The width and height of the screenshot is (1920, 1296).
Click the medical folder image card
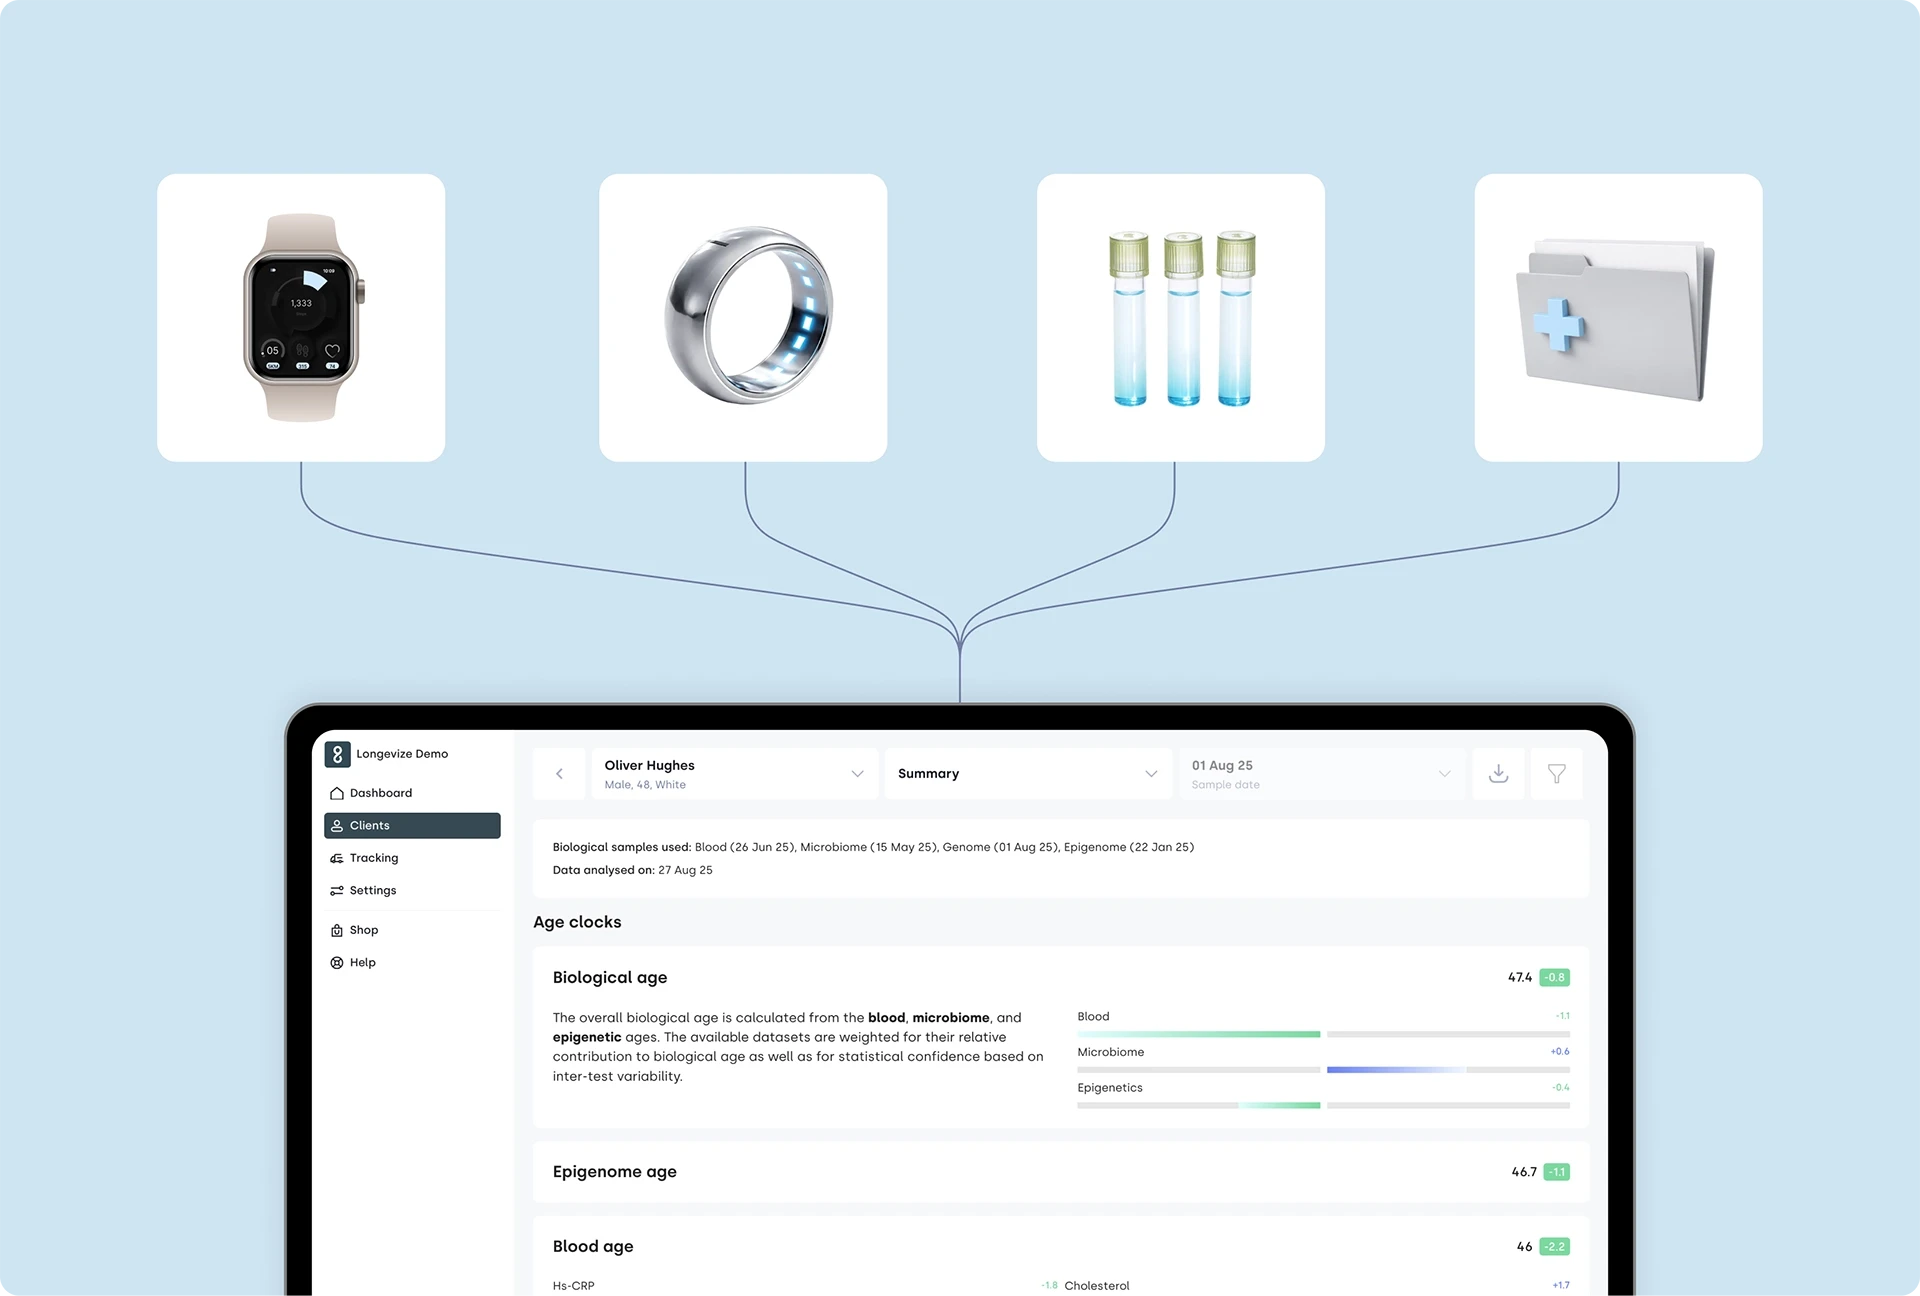(x=1618, y=318)
